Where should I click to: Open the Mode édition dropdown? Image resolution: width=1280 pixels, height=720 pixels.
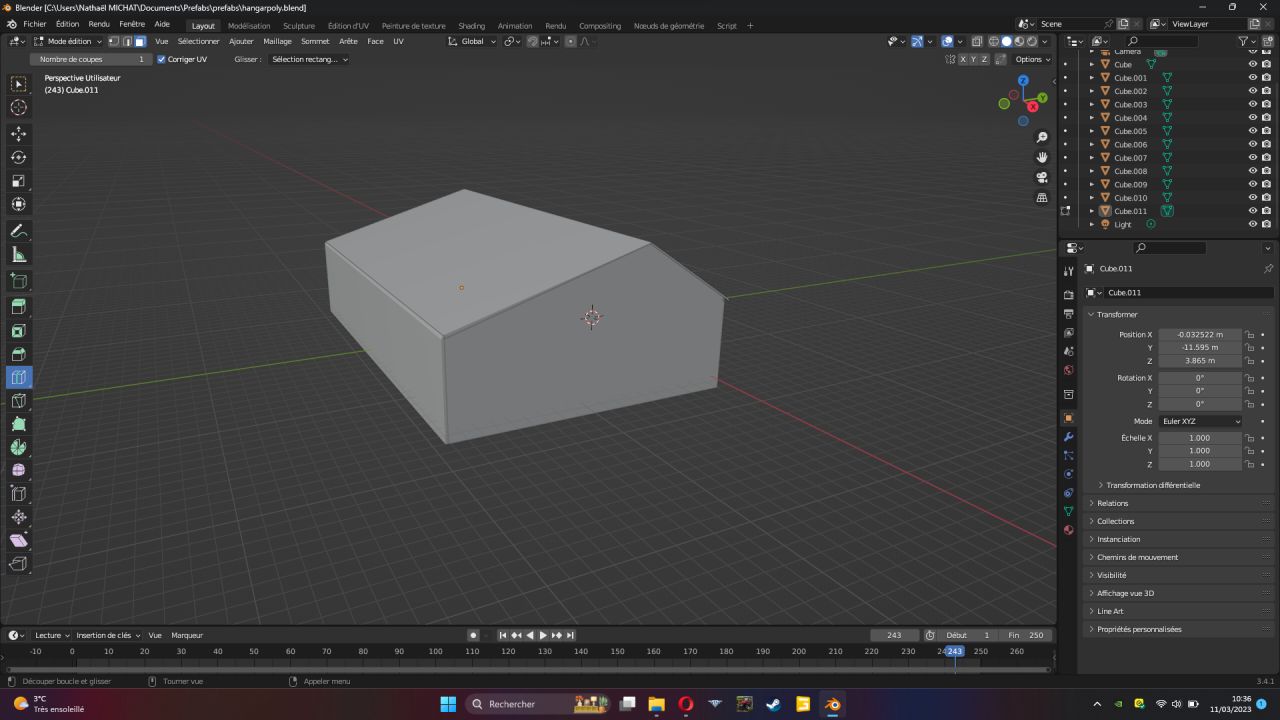(67, 41)
